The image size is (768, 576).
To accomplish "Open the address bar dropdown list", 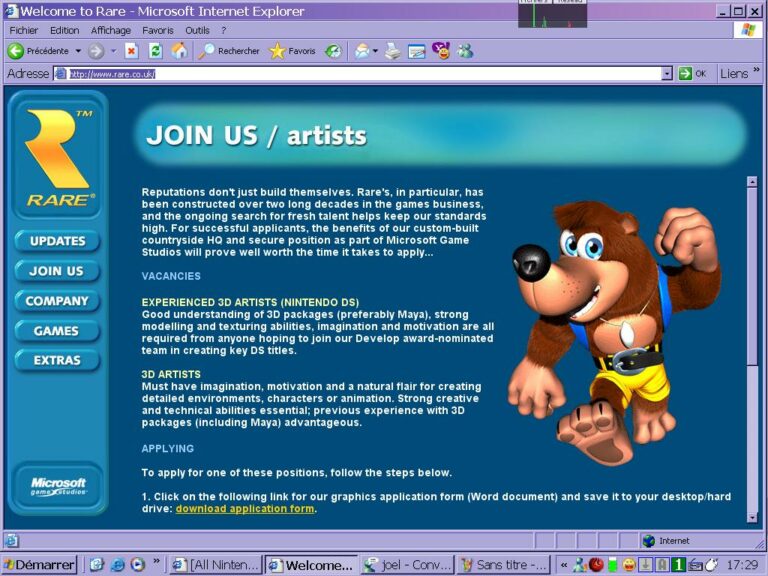I will tap(667, 74).
